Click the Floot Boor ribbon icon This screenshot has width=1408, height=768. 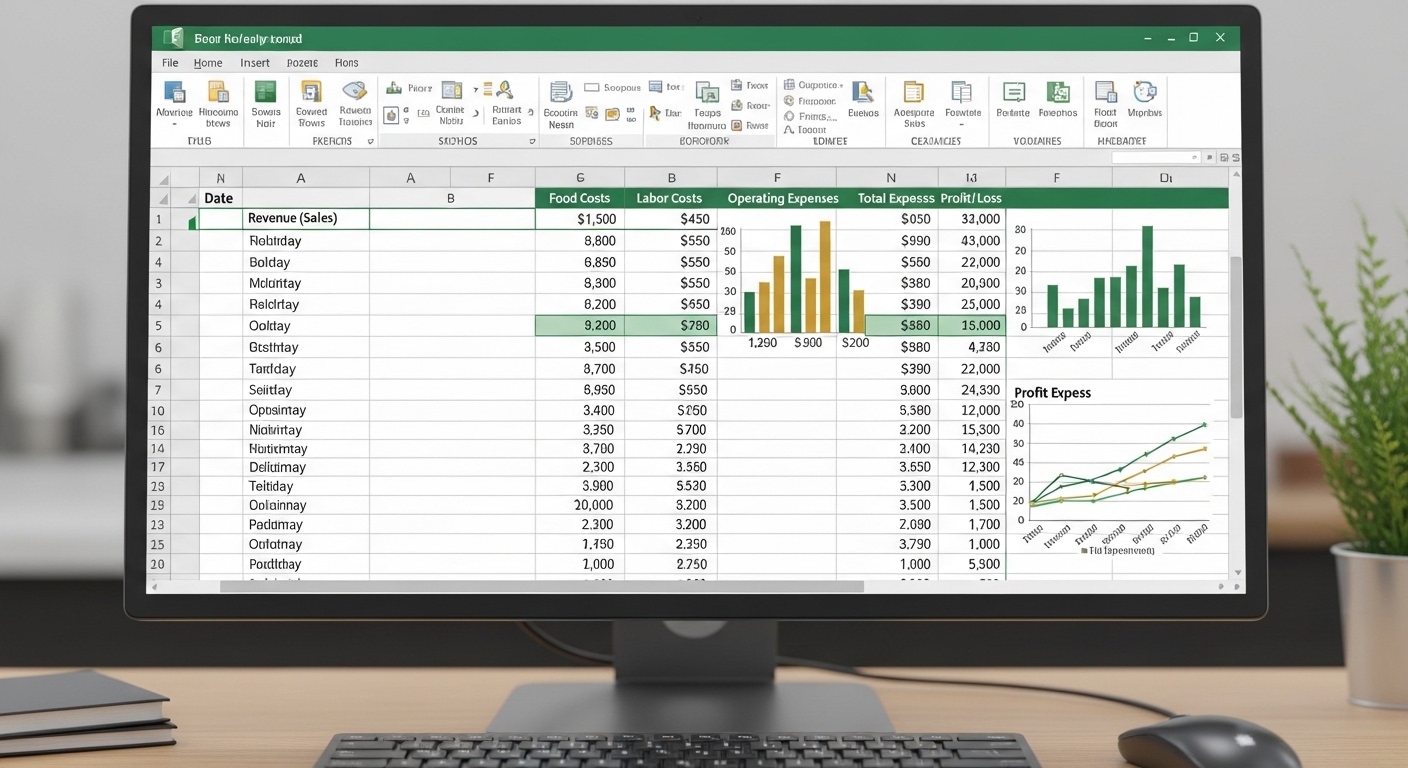click(x=1105, y=93)
